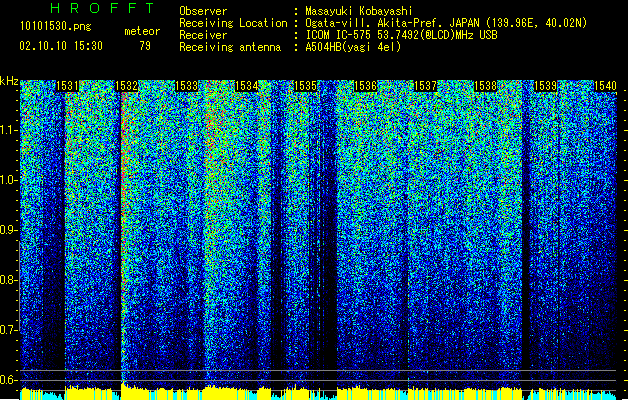This screenshot has width=629, height=400.
Task: Click the 1540 time marker
Action: [x=605, y=86]
